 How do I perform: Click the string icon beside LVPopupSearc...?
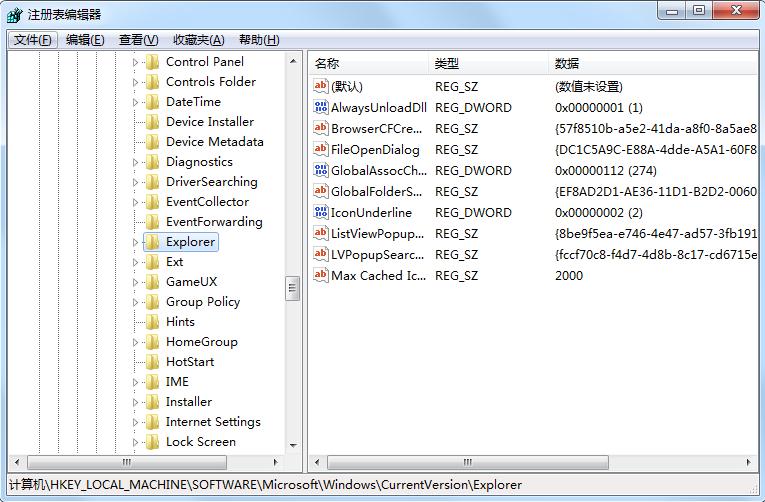(x=321, y=254)
